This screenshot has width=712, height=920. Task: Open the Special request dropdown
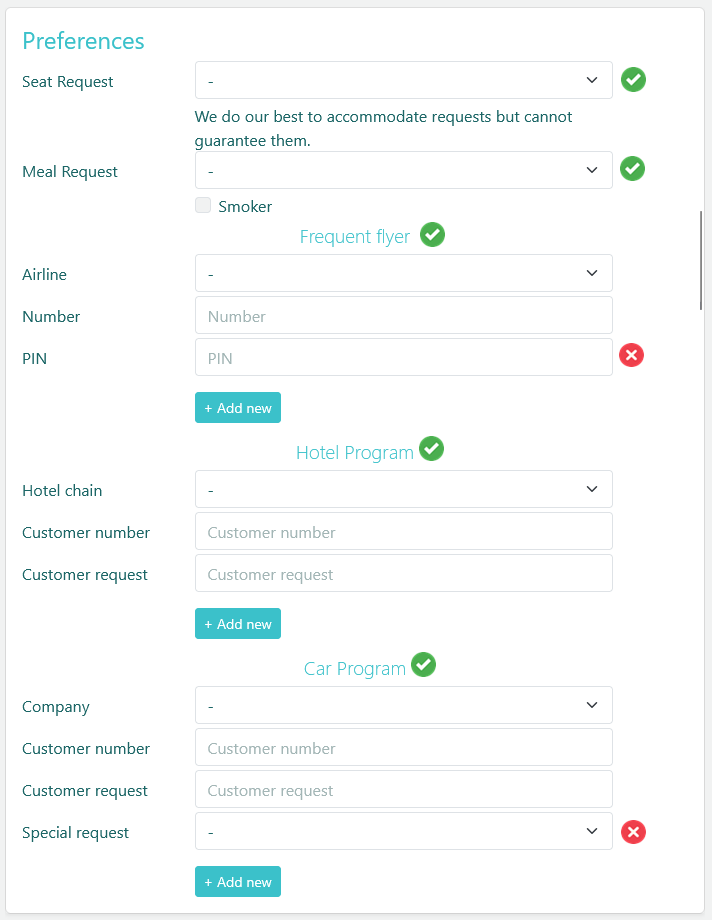coord(403,831)
